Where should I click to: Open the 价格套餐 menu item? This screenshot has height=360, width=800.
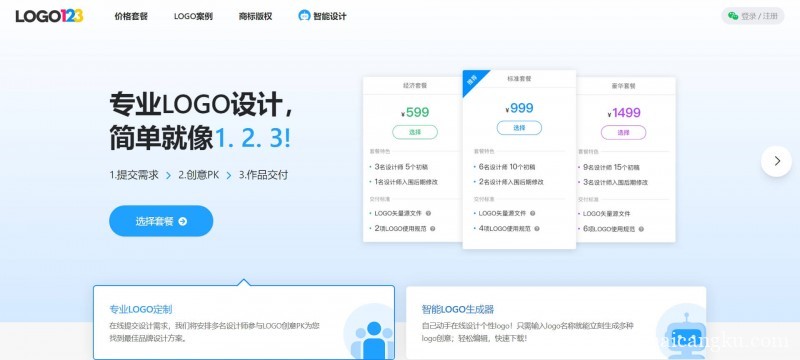(x=131, y=16)
